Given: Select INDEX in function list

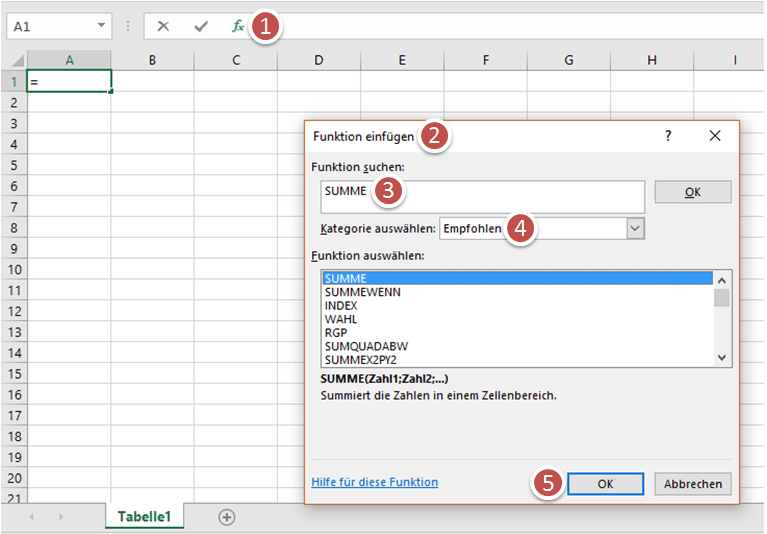Looking at the screenshot, I should point(518,306).
